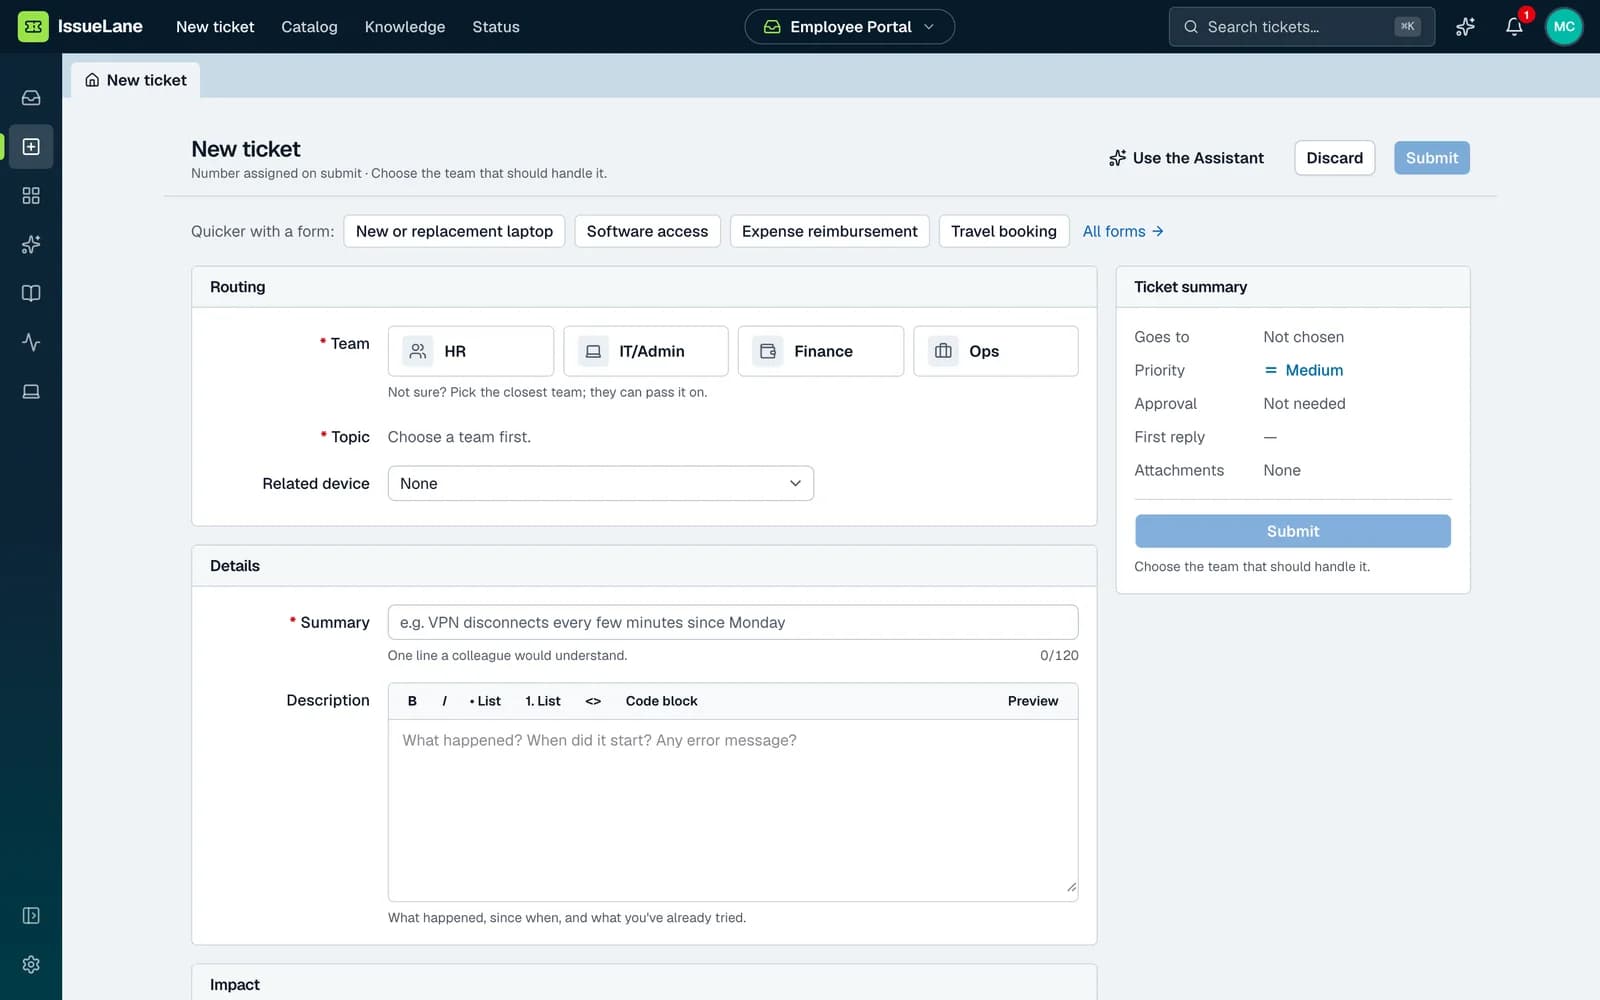Insert a Code block
Image resolution: width=1600 pixels, height=1000 pixels.
pos(662,701)
